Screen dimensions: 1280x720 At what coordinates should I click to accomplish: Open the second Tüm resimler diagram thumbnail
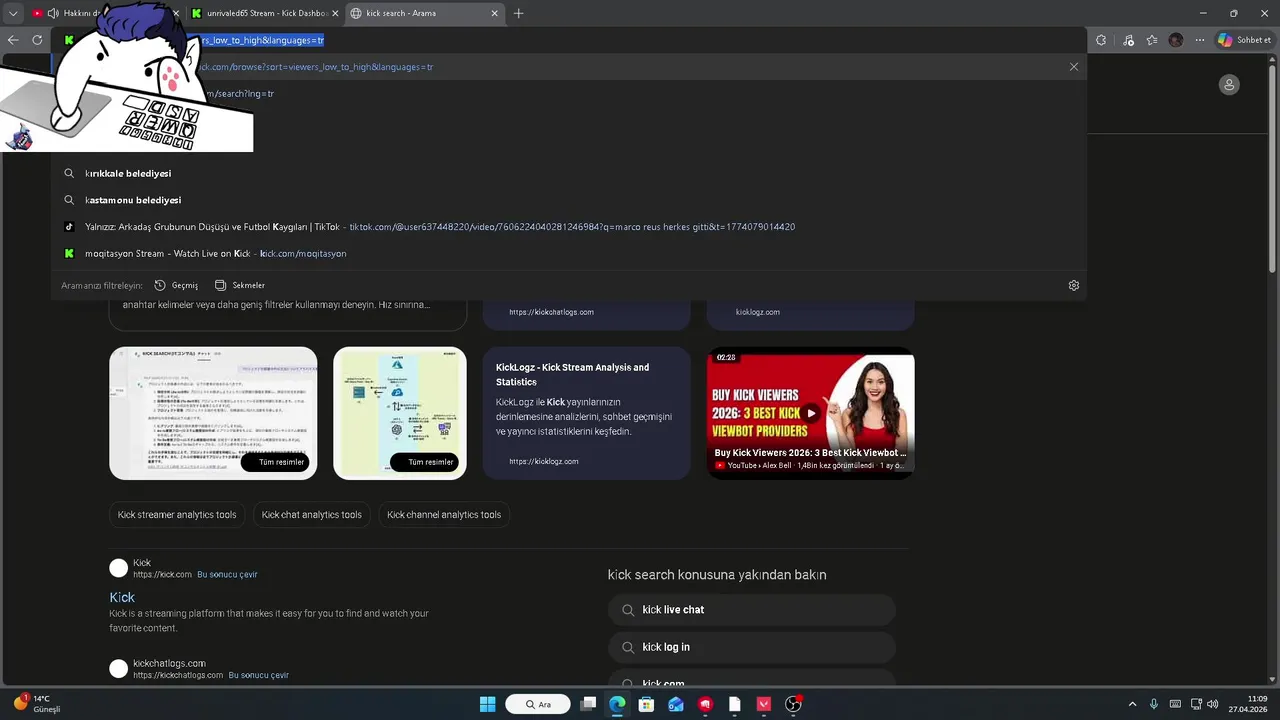coord(400,413)
